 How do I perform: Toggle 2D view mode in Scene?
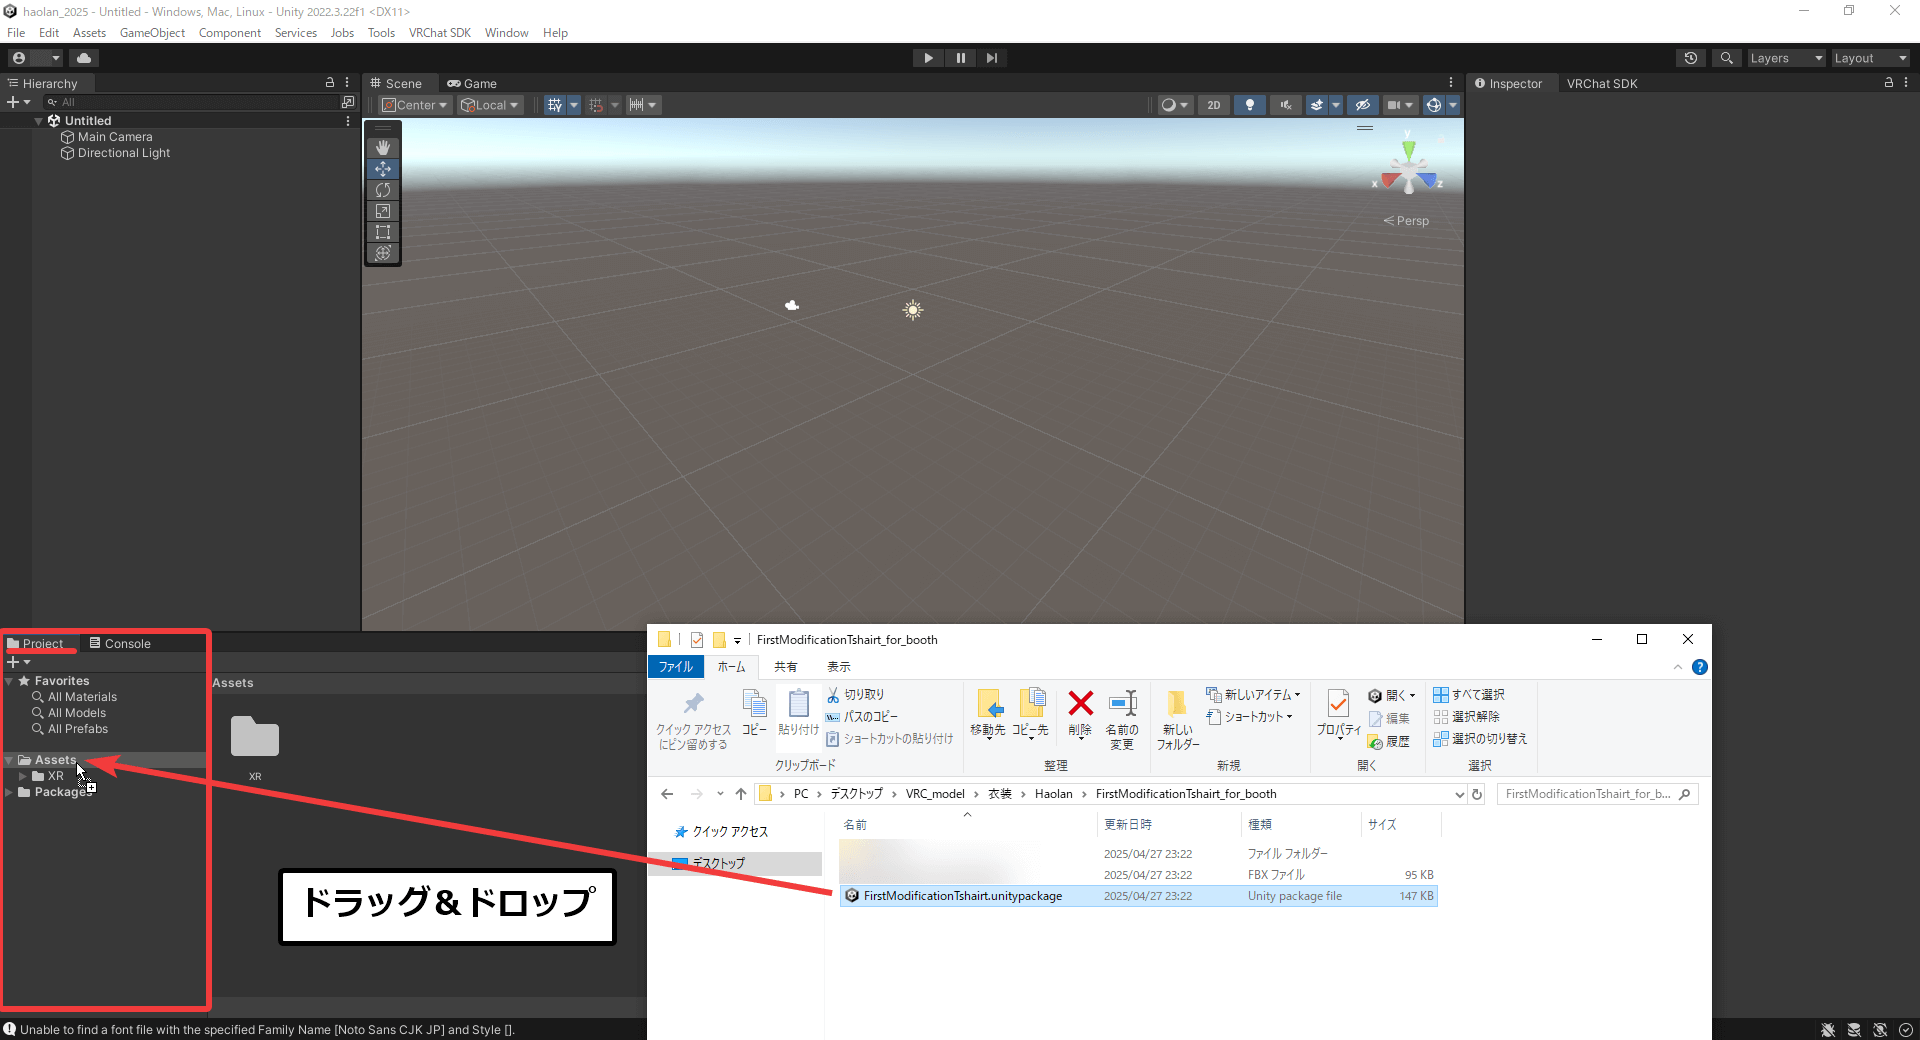1214,105
